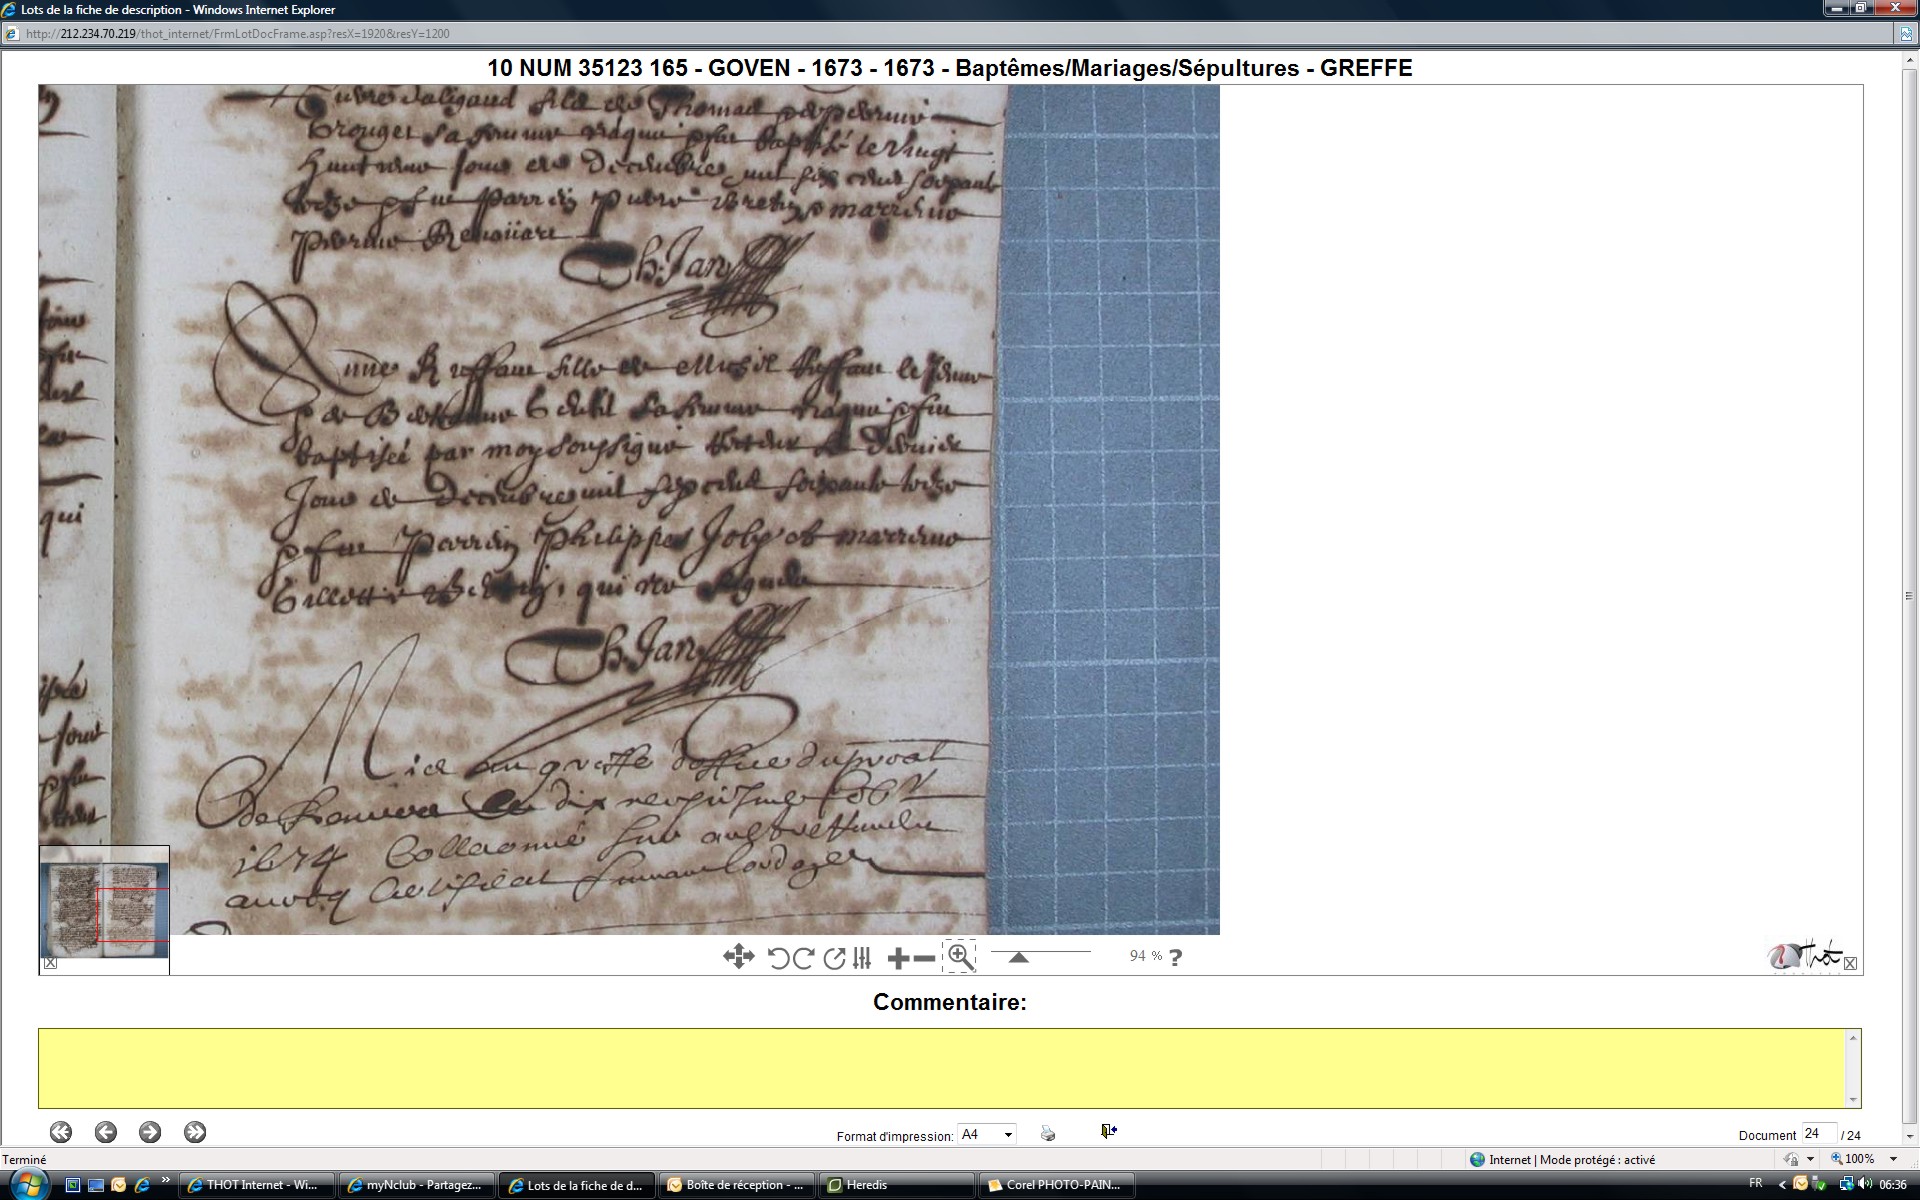Open the image adjustment sliders tool
The width and height of the screenshot is (1920, 1200).
[x=862, y=958]
